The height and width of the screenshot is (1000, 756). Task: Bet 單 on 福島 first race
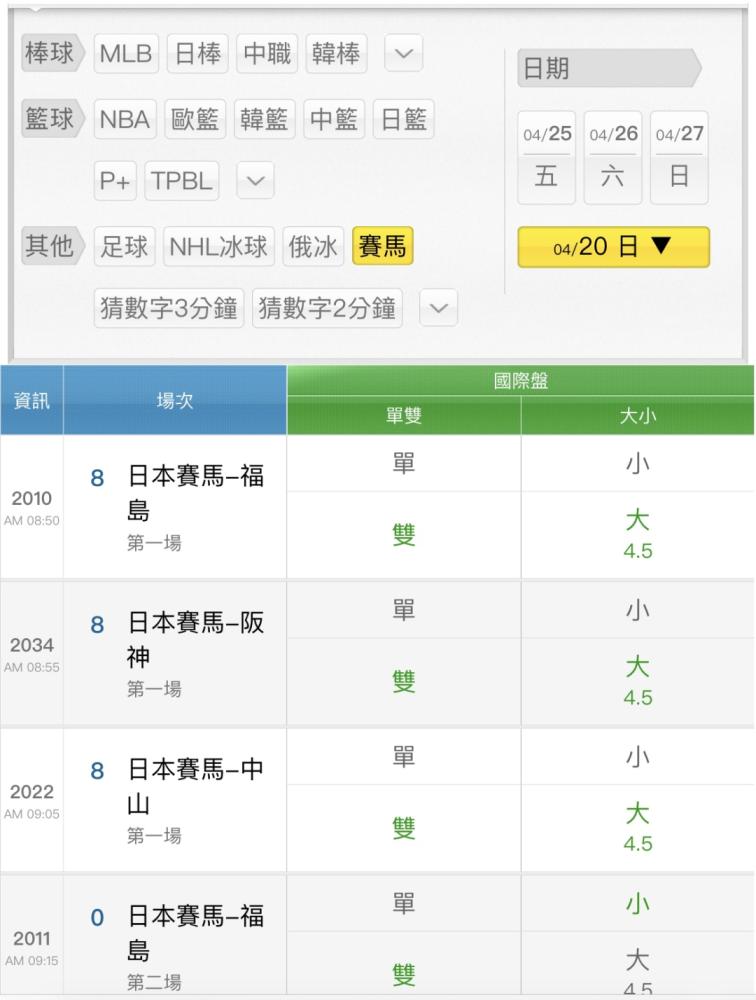click(x=403, y=464)
